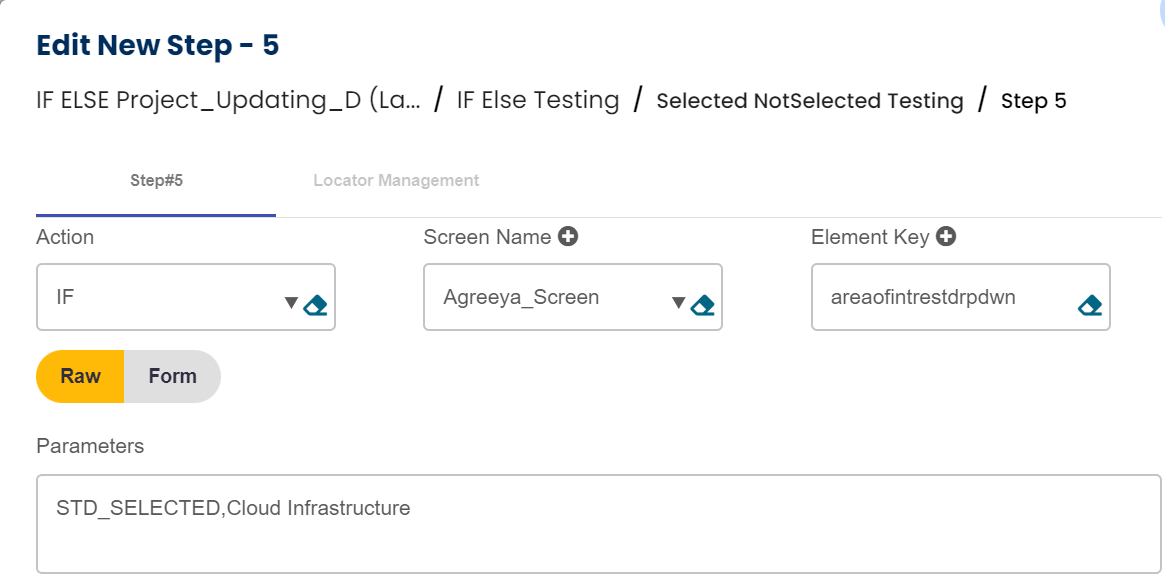Open Selected NotSelected Testing breadcrumb
This screenshot has width=1165, height=579.
(x=809, y=101)
